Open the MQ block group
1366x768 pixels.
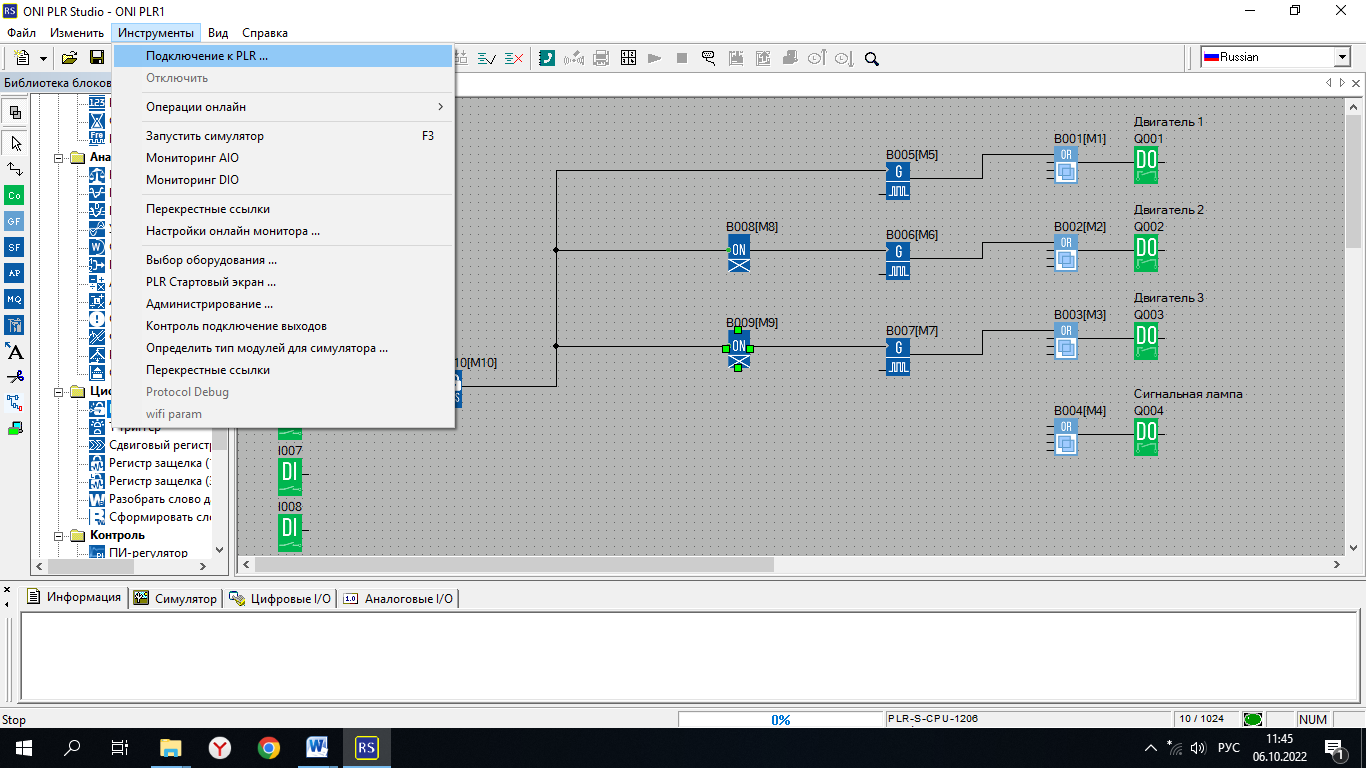click(x=15, y=299)
